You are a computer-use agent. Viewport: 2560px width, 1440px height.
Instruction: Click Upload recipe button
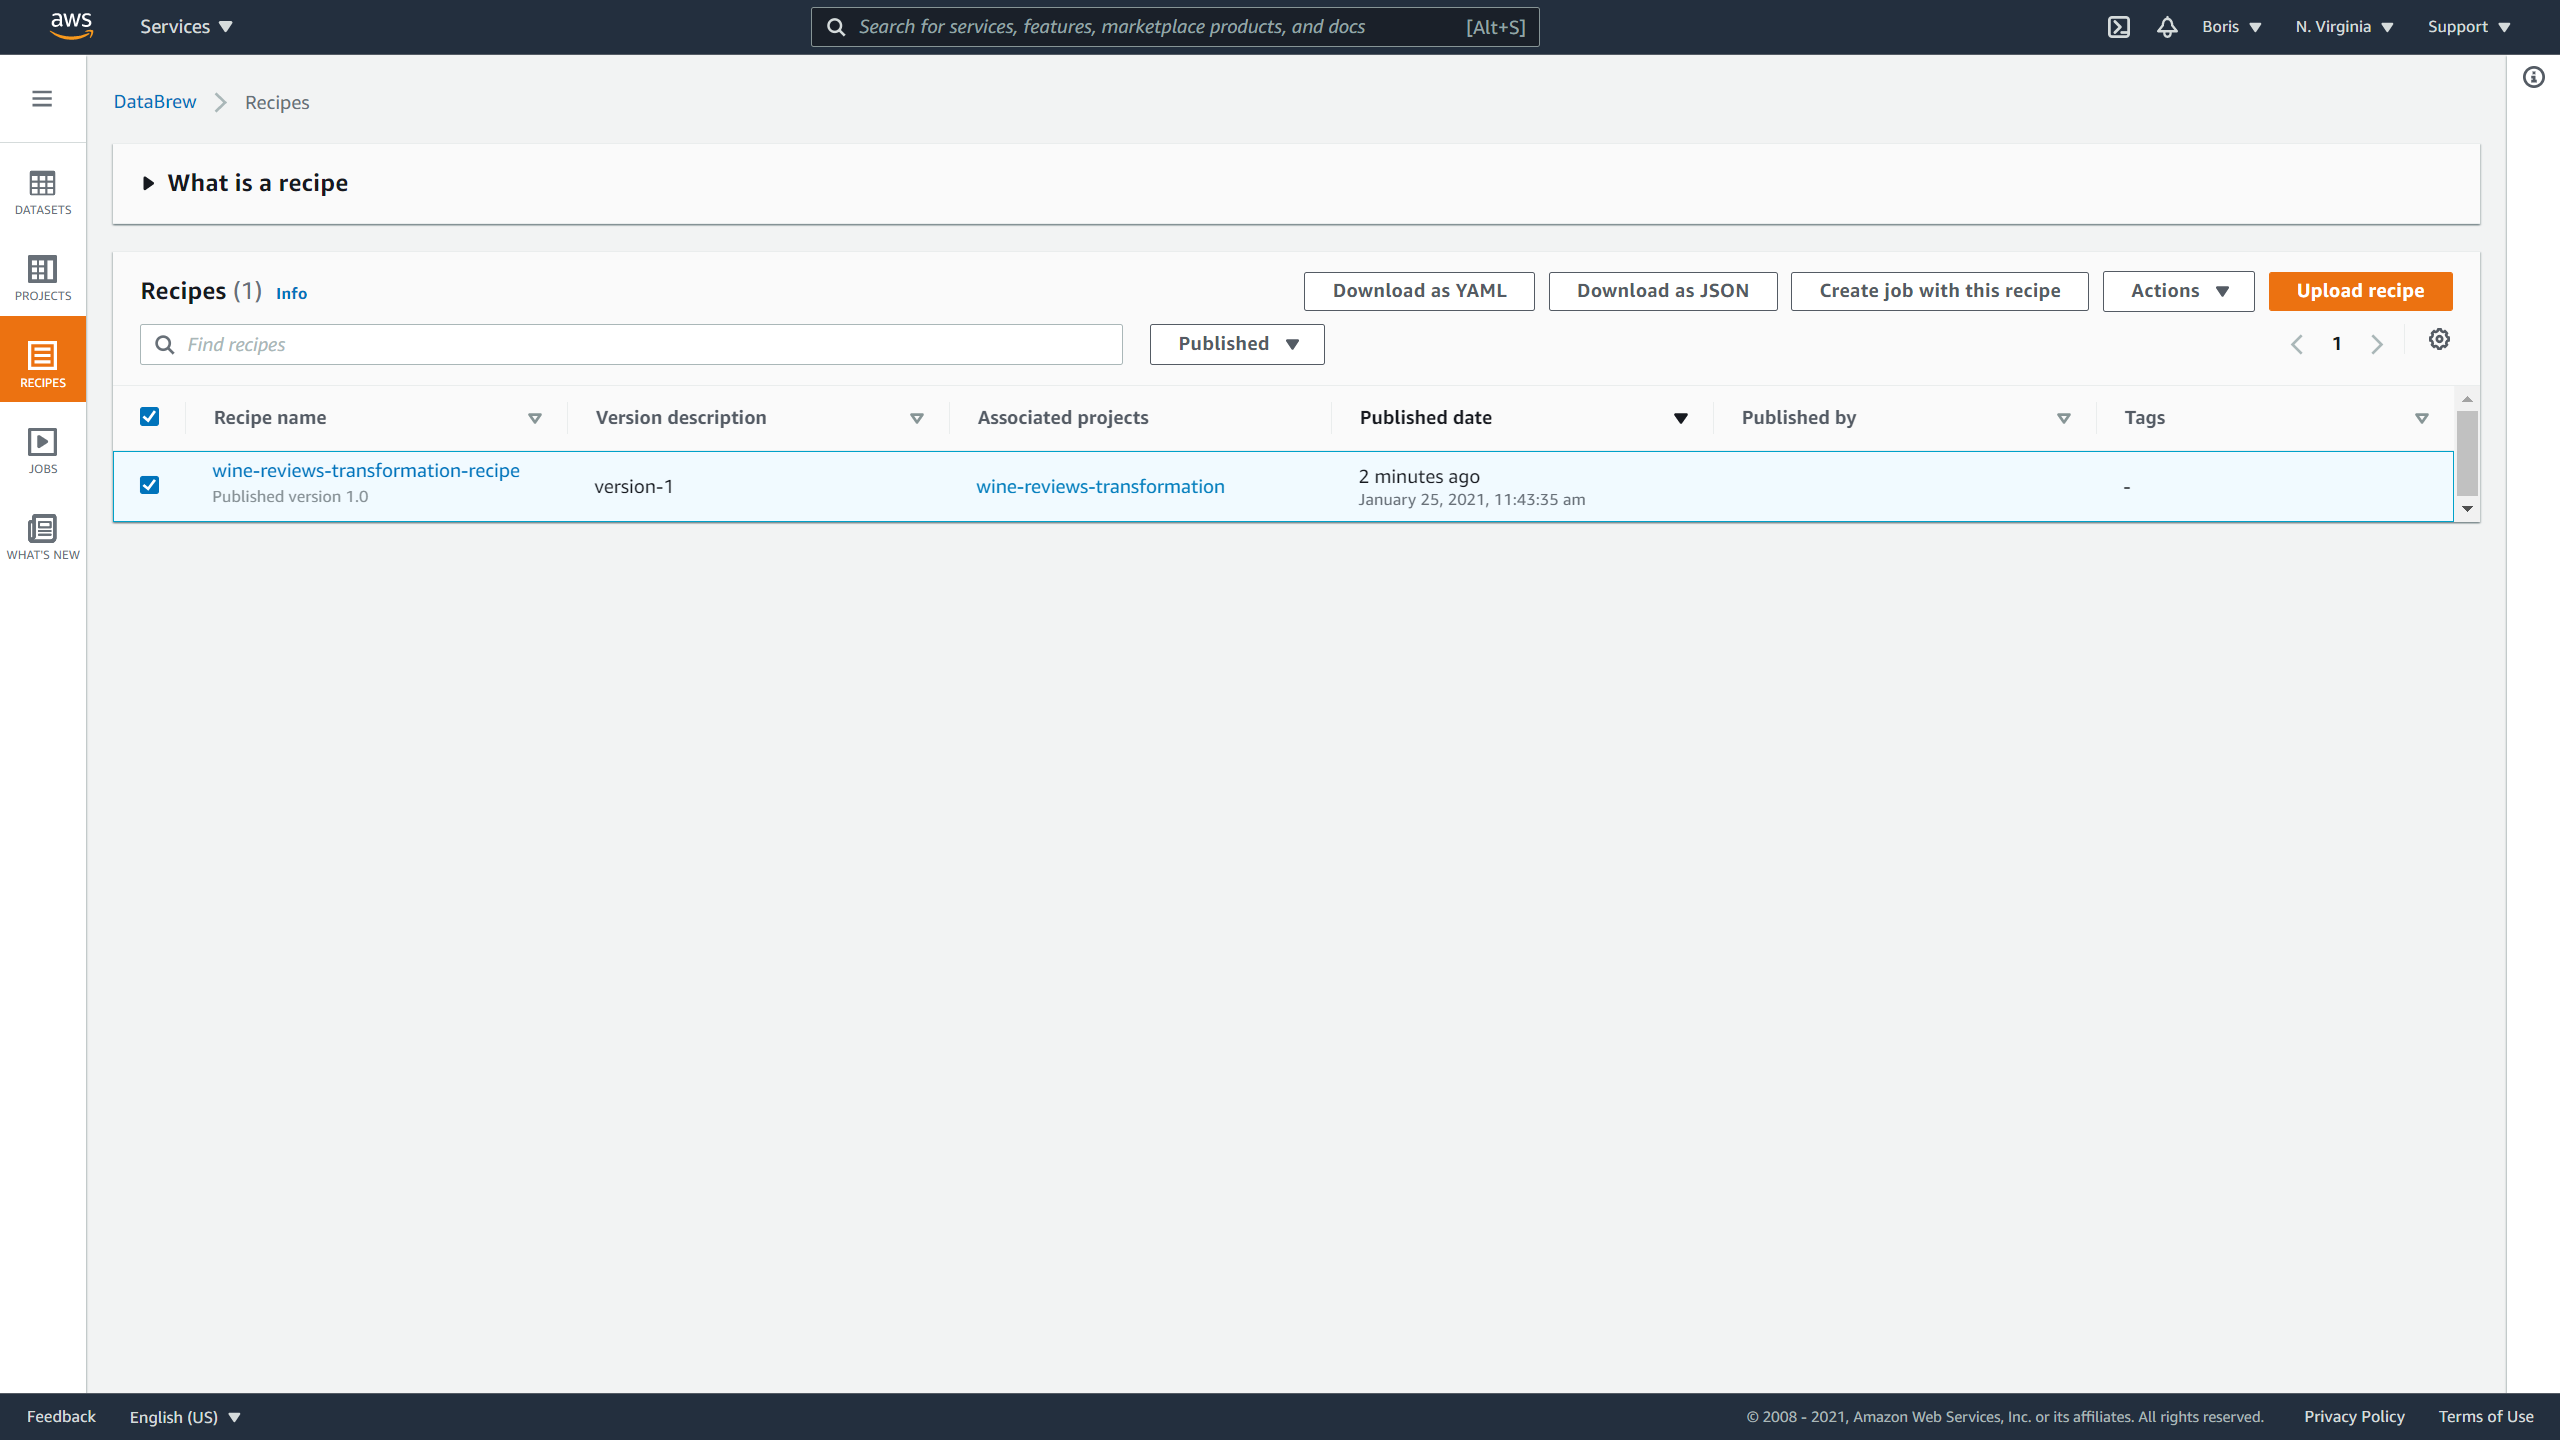tap(2360, 290)
